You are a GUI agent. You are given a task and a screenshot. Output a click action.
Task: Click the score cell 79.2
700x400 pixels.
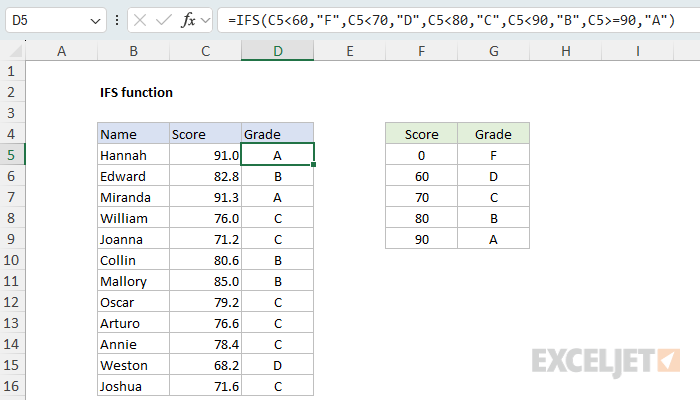[x=205, y=302]
